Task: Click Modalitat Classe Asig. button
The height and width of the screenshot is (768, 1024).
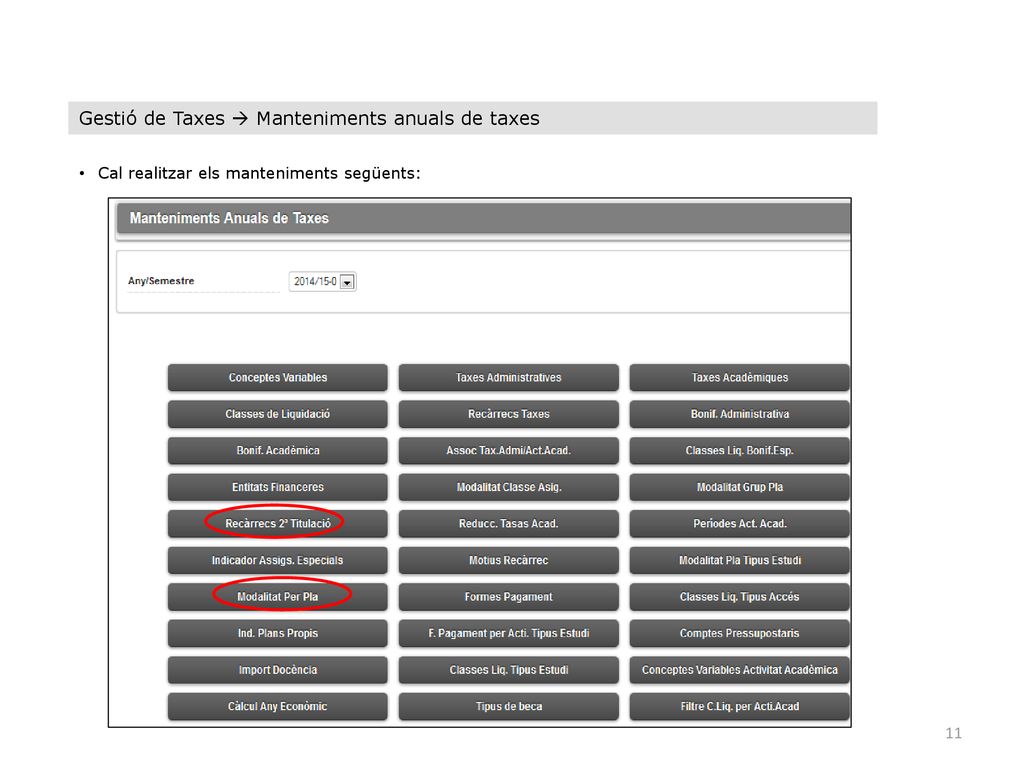Action: point(509,487)
